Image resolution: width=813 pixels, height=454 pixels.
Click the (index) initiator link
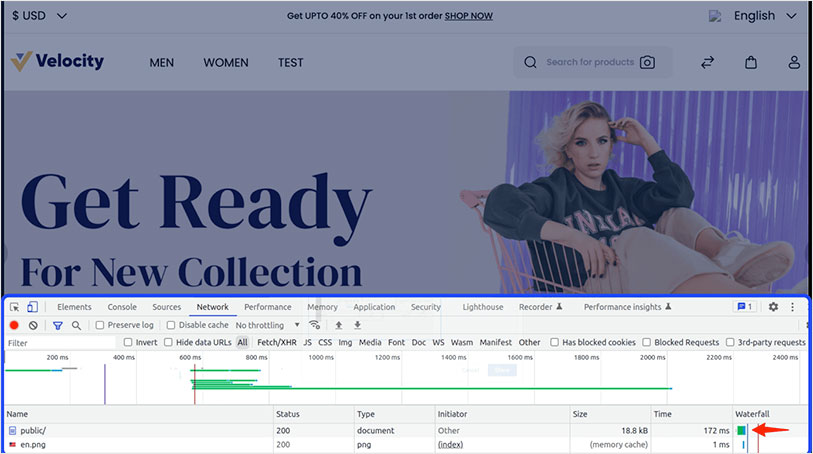pos(450,445)
